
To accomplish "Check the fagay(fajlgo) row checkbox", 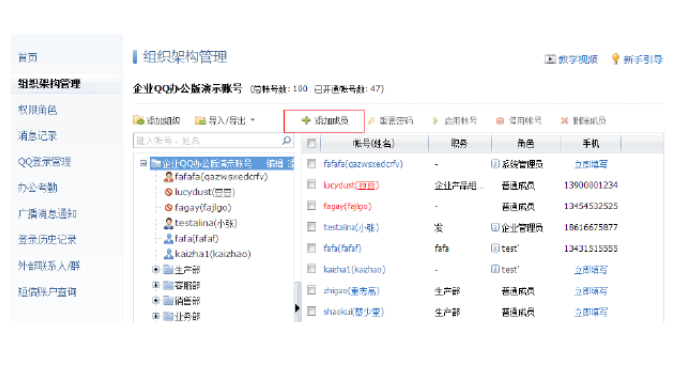I will [x=312, y=206].
